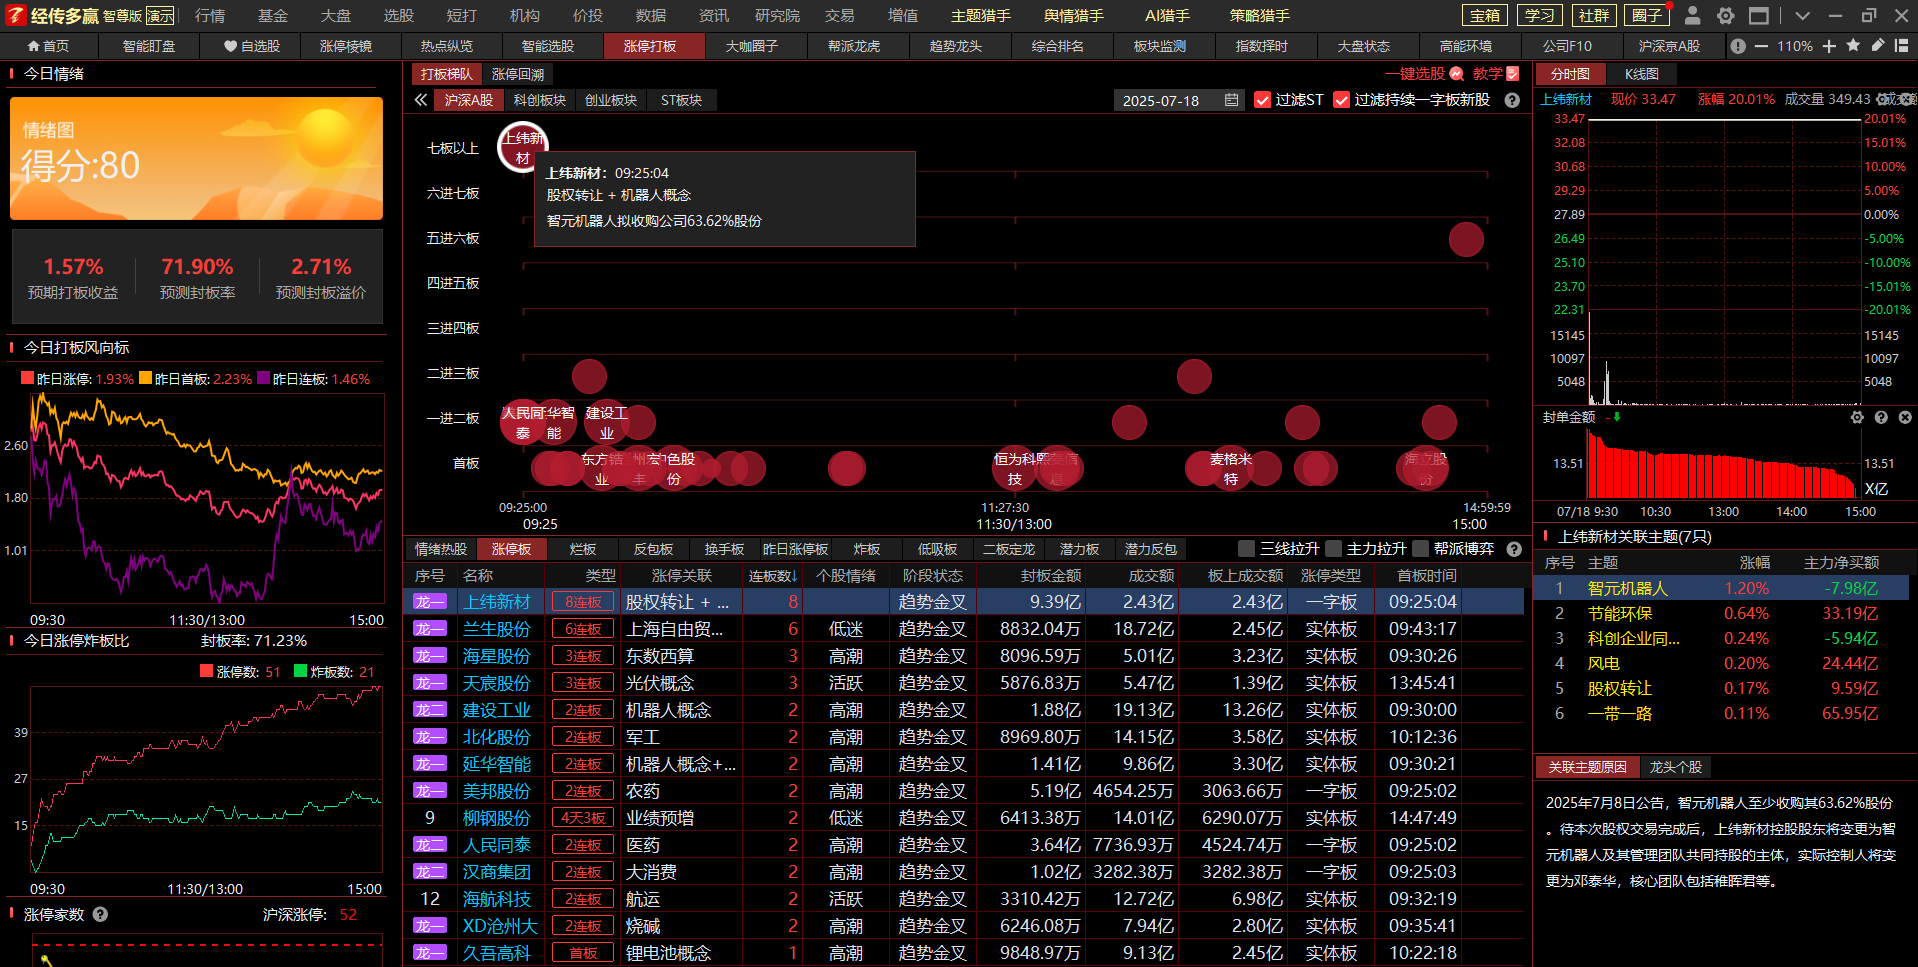Open the 炸板 tab
The image size is (1918, 967).
[867, 549]
